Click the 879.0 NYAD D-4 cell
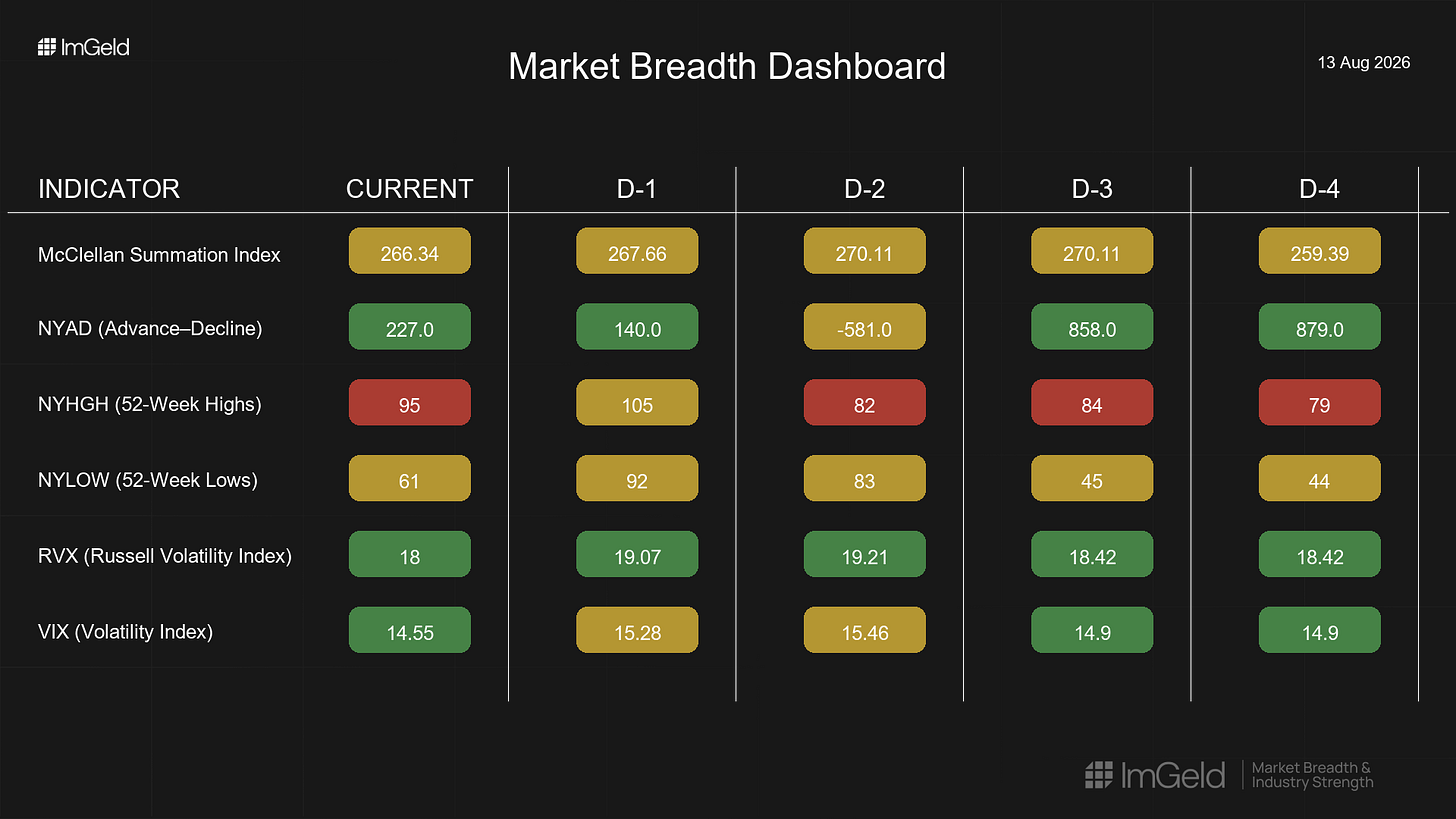The height and width of the screenshot is (819, 1456). pyautogui.click(x=1319, y=329)
